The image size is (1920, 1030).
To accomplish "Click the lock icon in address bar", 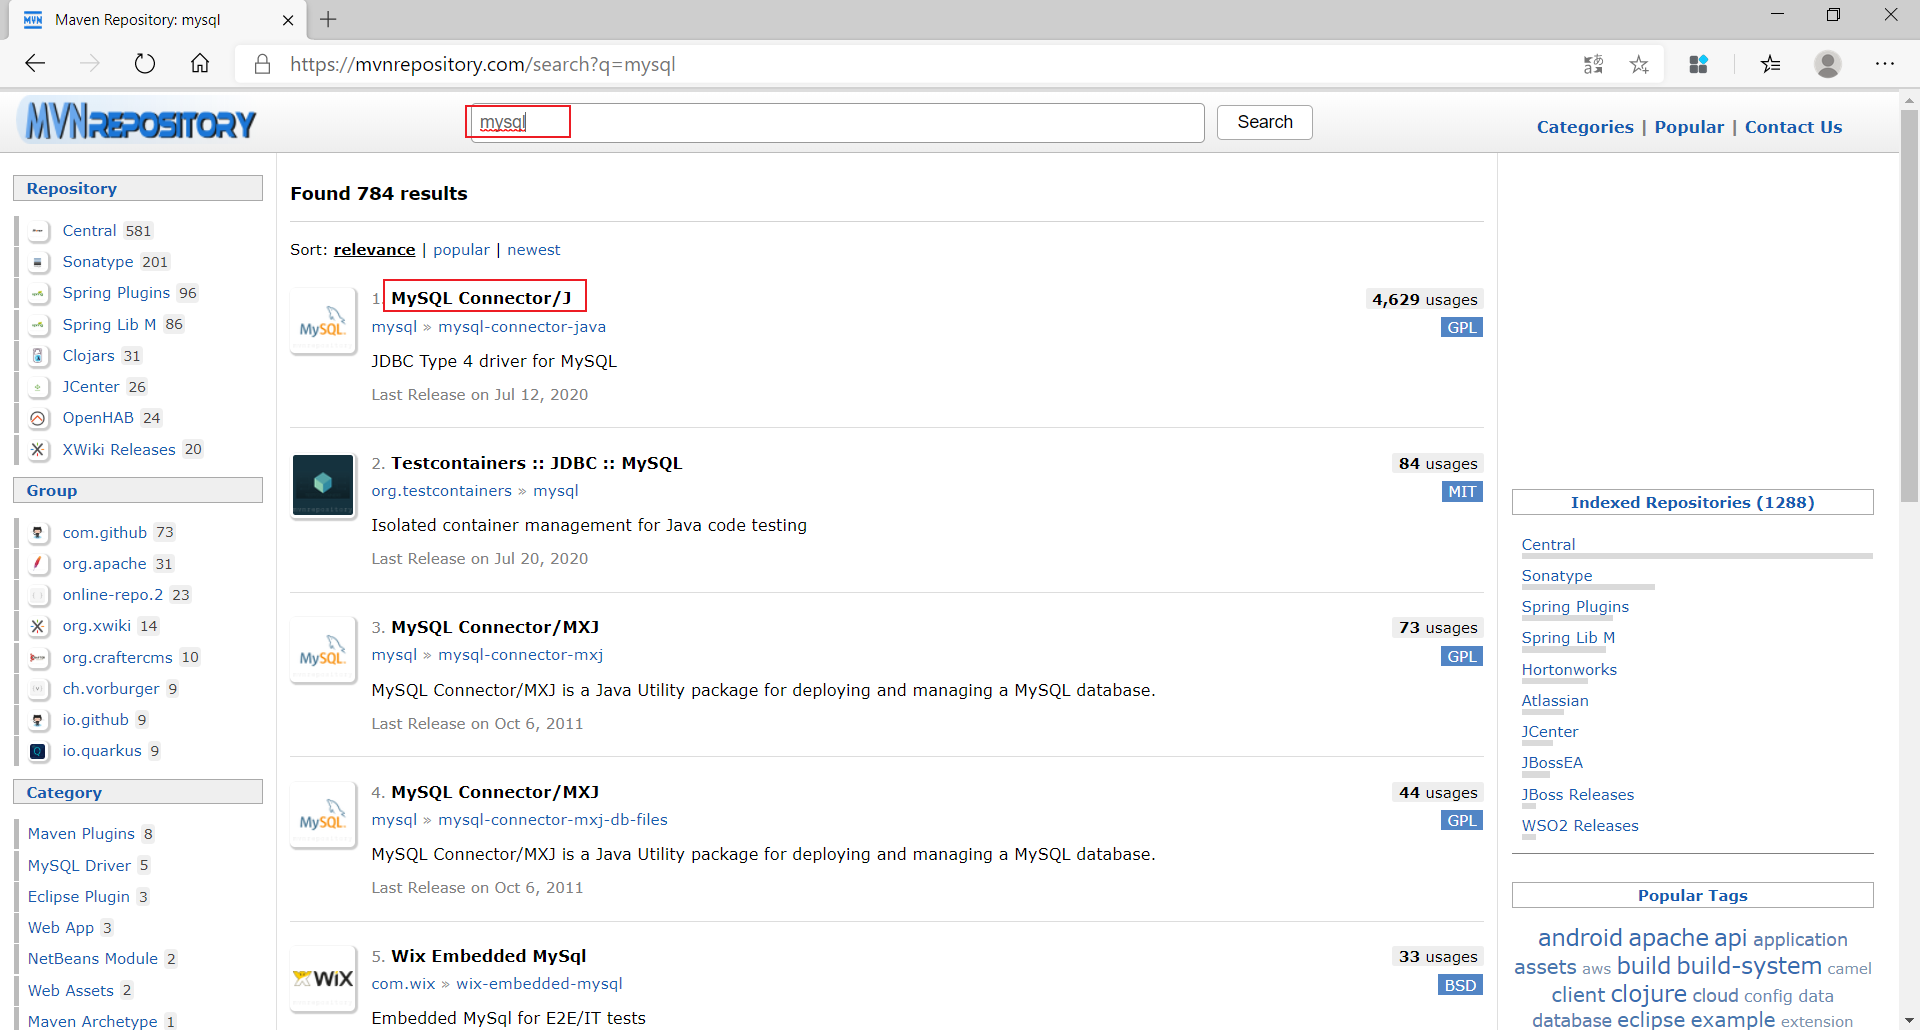I will [x=263, y=64].
